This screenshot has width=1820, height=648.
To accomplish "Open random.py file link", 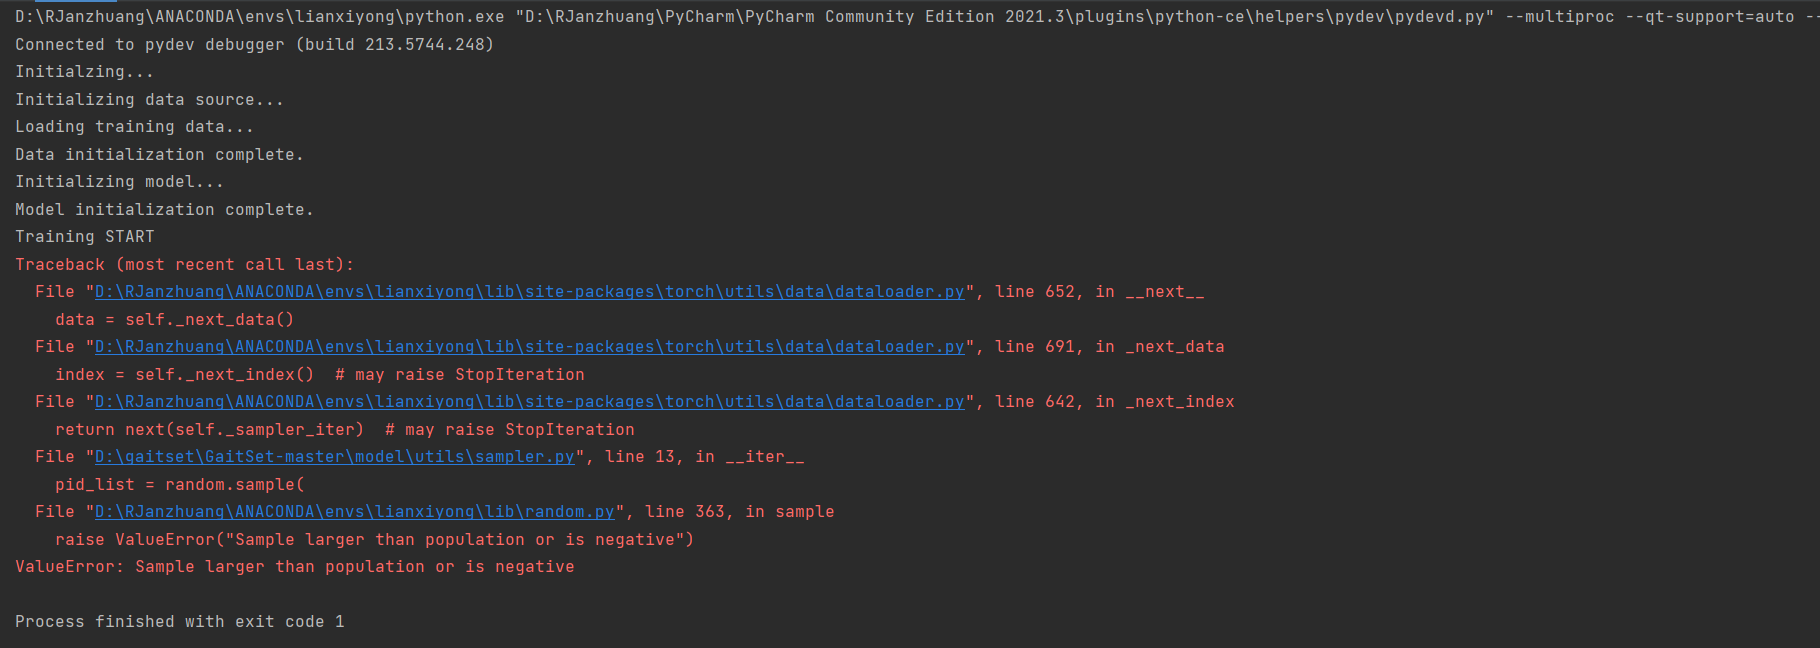I will (354, 512).
